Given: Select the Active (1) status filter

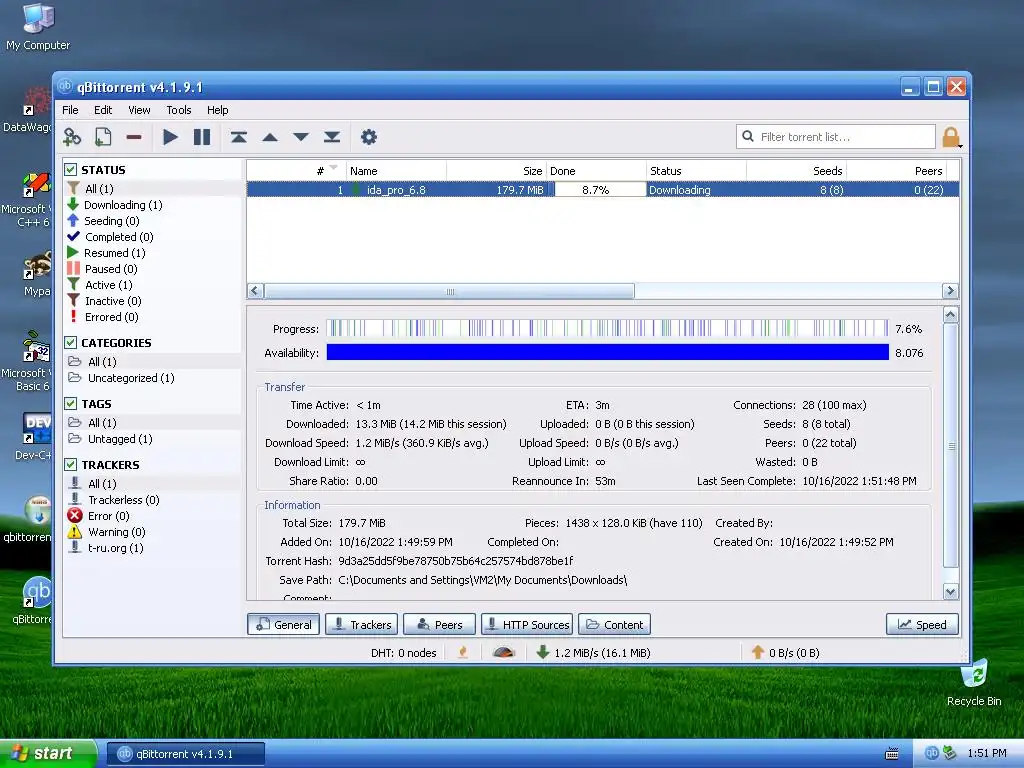Looking at the screenshot, I should (x=108, y=285).
